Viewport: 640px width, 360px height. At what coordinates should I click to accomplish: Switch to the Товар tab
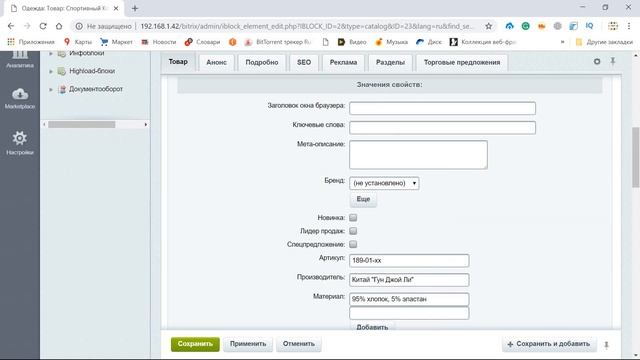pos(178,62)
